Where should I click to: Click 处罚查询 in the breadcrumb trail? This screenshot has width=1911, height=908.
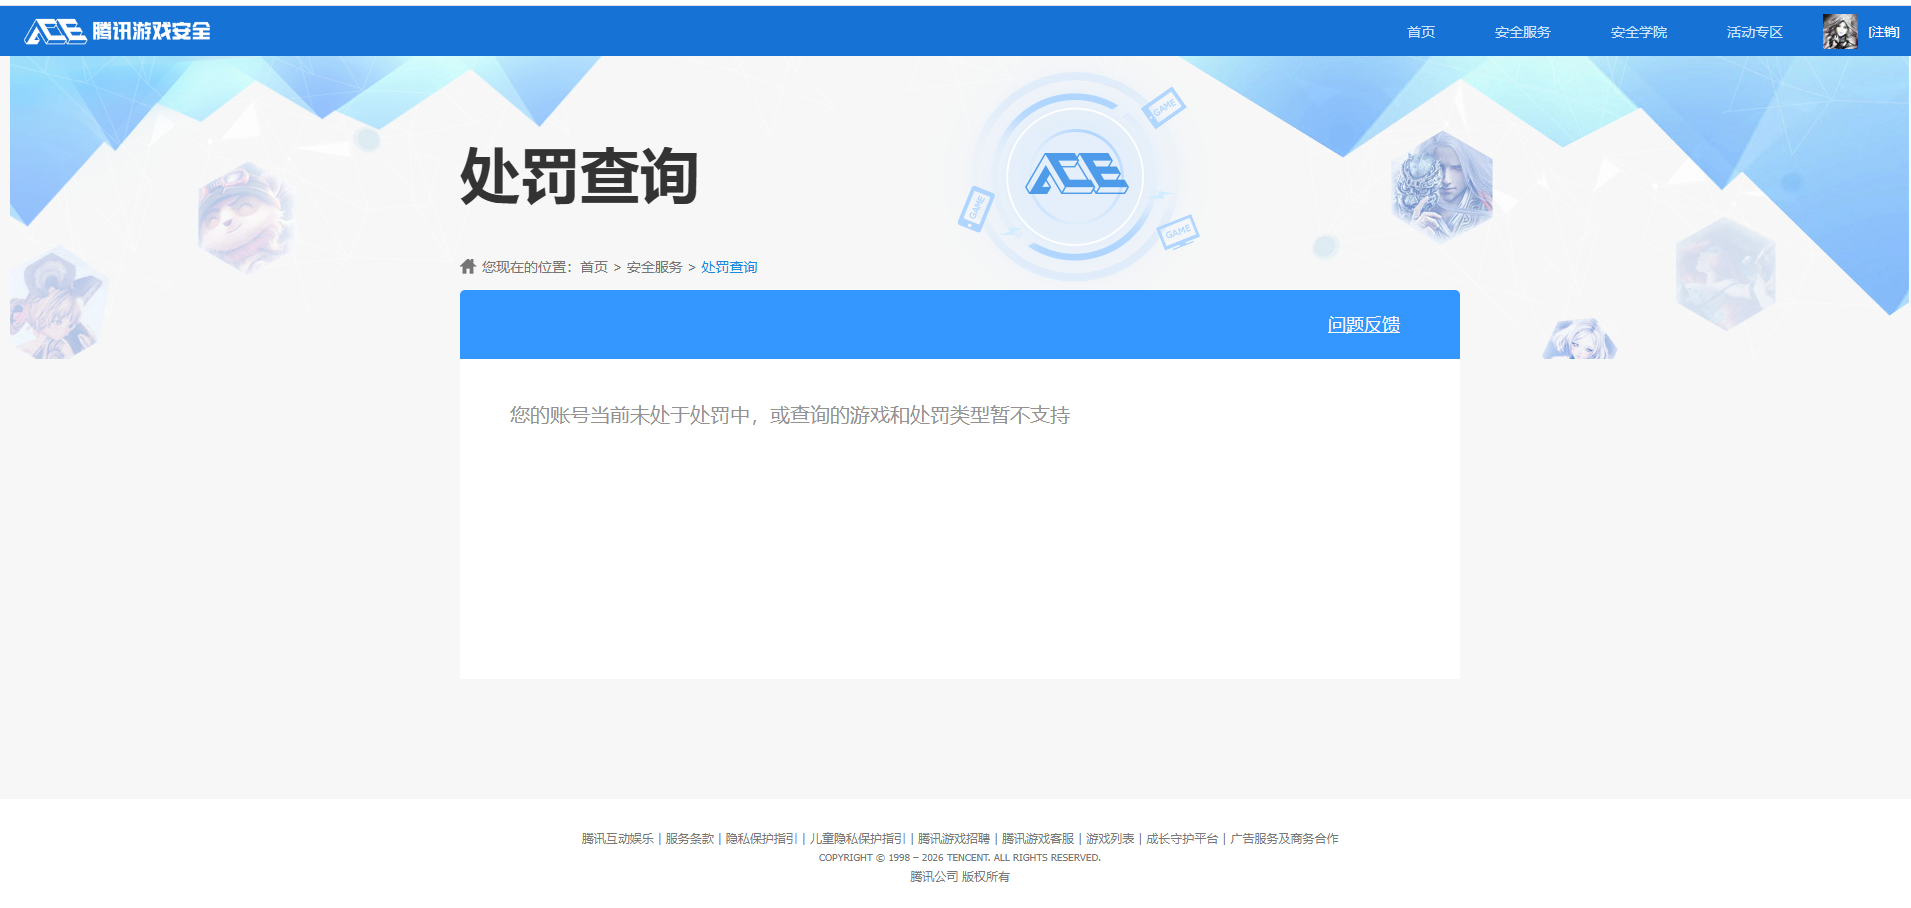[x=728, y=266]
